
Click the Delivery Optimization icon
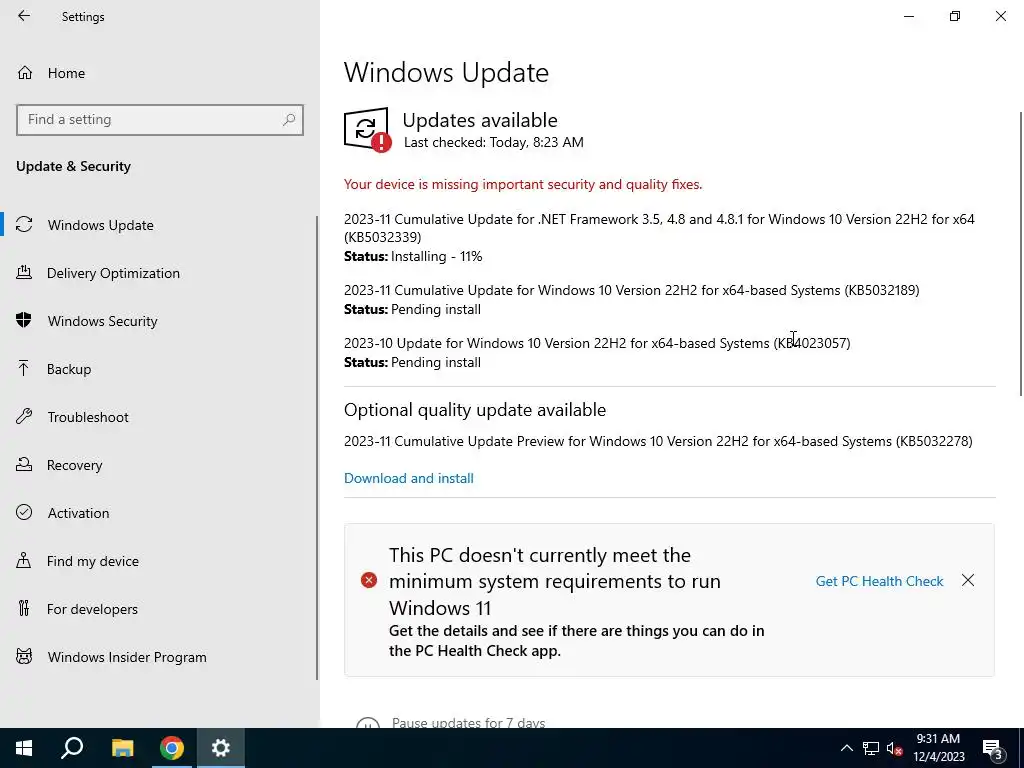click(24, 272)
